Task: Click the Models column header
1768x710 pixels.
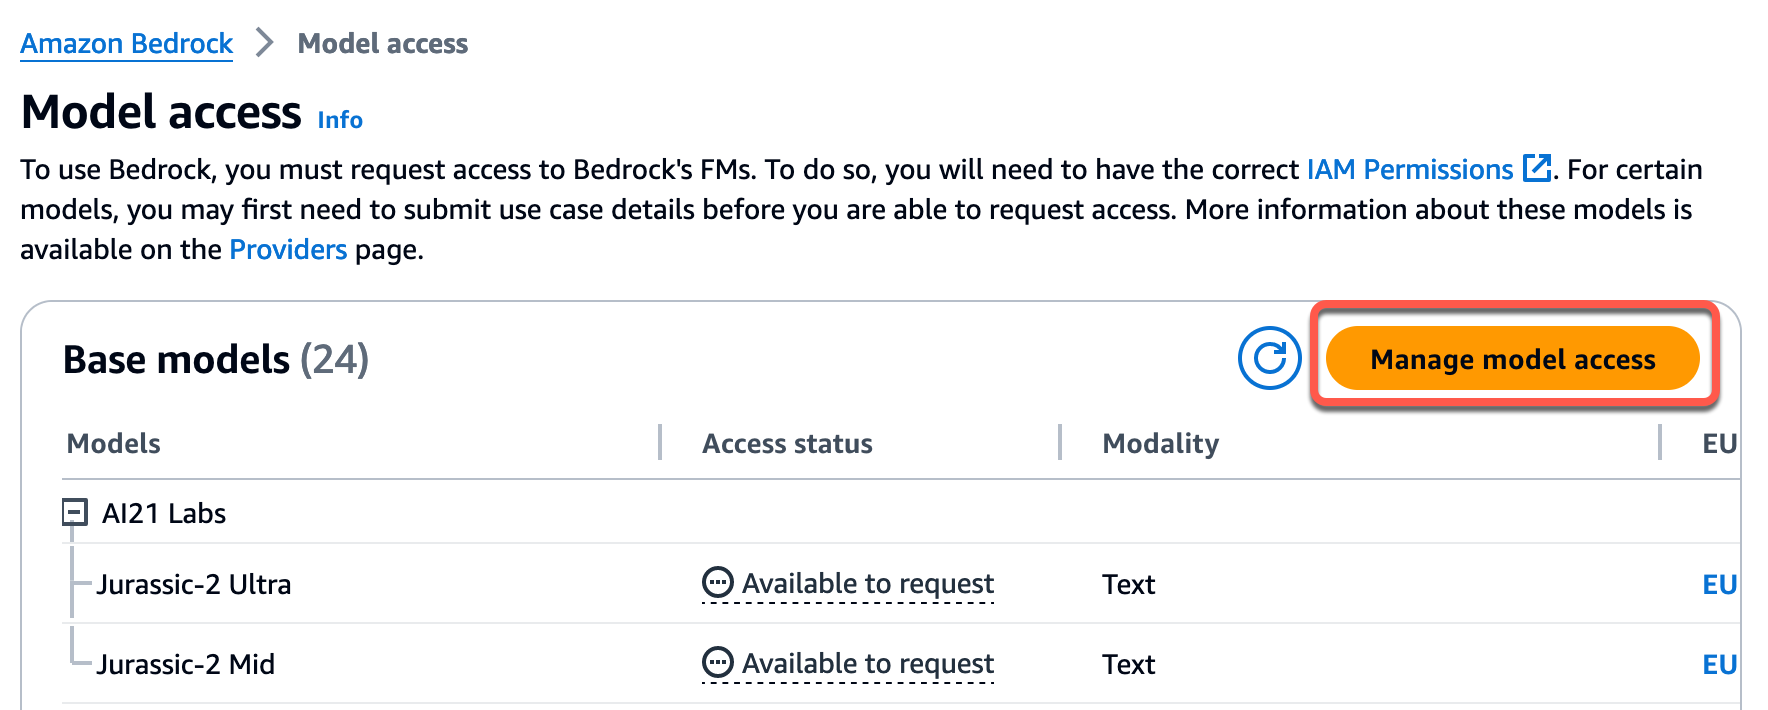Action: click(x=114, y=443)
